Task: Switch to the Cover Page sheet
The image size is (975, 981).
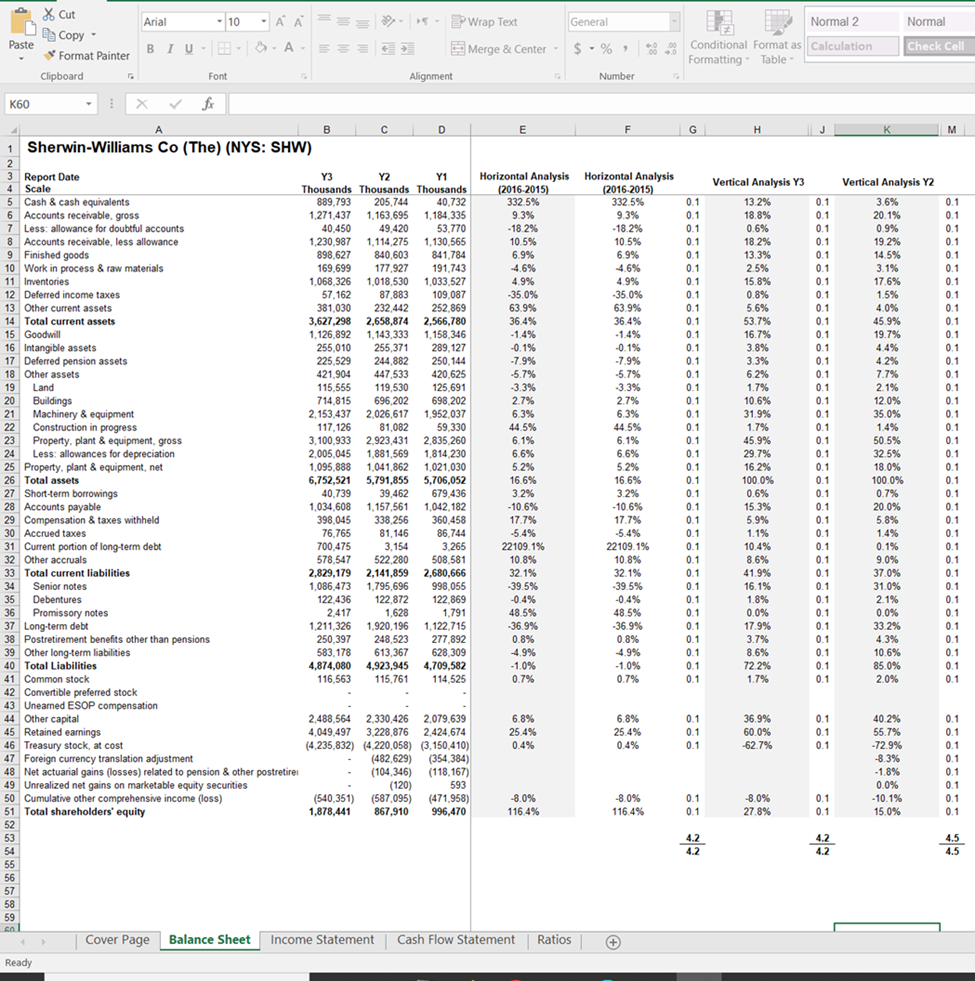Action: (x=117, y=940)
